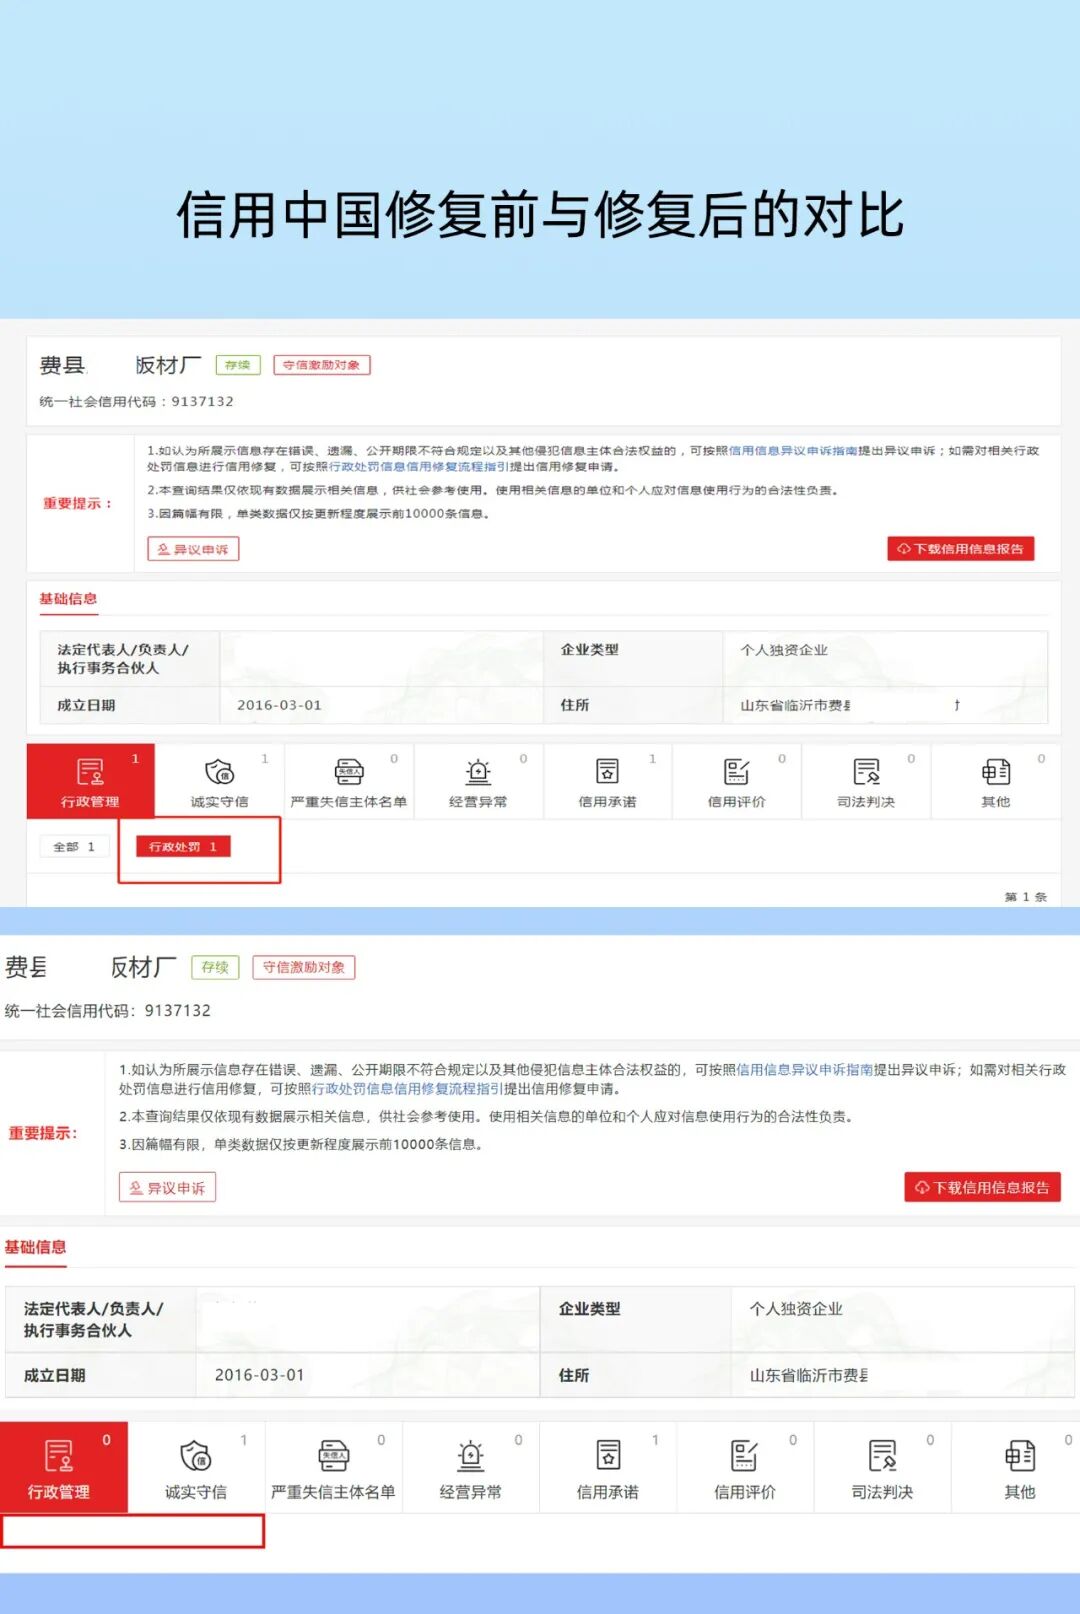1080x1614 pixels.
Task: Click 守信激励对象 tag in upper screenshot
Action: click(x=322, y=365)
